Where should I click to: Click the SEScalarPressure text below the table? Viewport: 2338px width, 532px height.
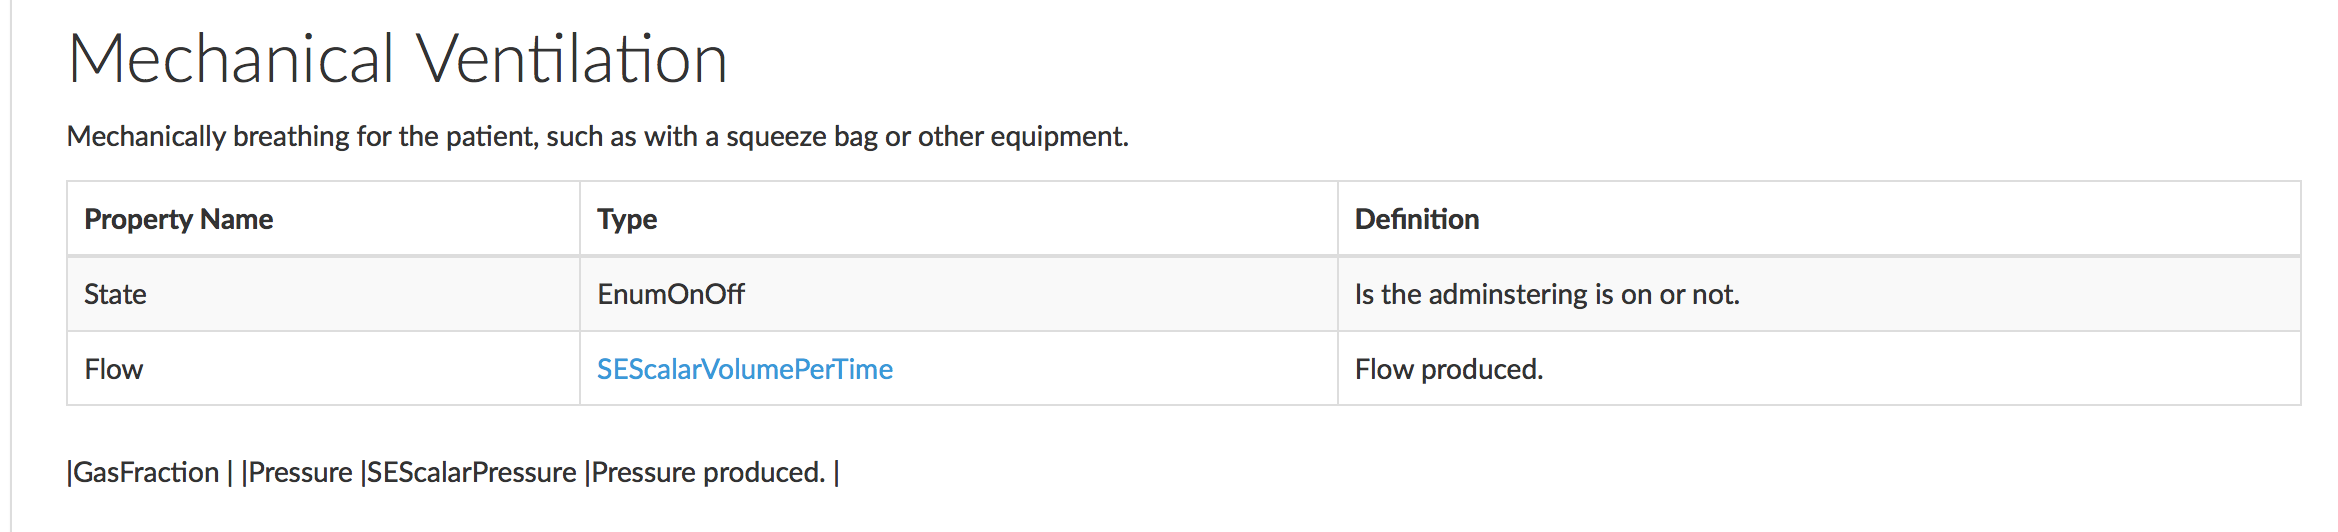click(472, 472)
